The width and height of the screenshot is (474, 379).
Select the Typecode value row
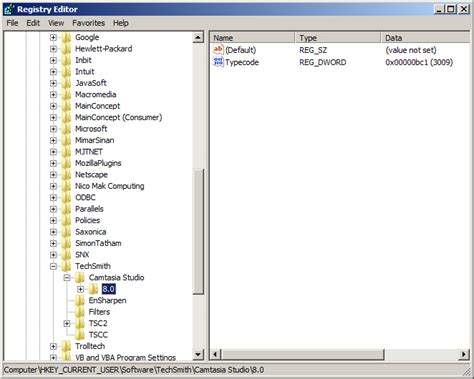coord(339,62)
